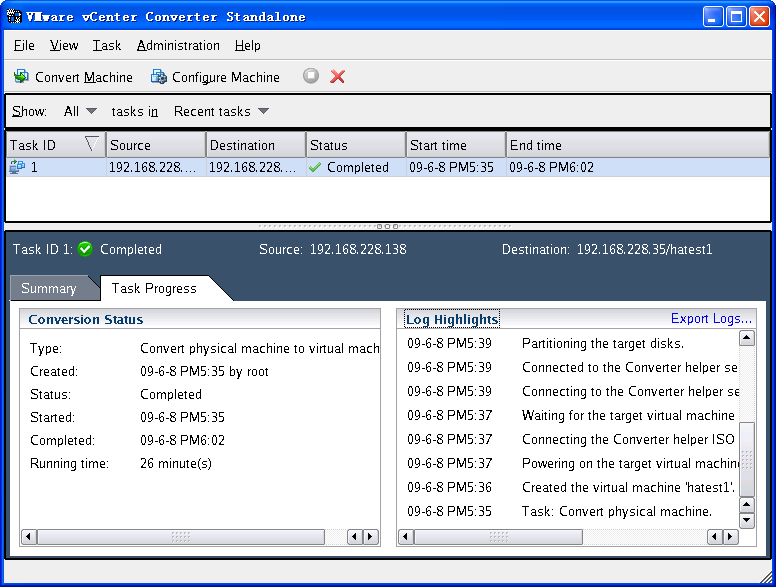Click the Configure Machine toolbar icon

pyautogui.click(x=158, y=77)
